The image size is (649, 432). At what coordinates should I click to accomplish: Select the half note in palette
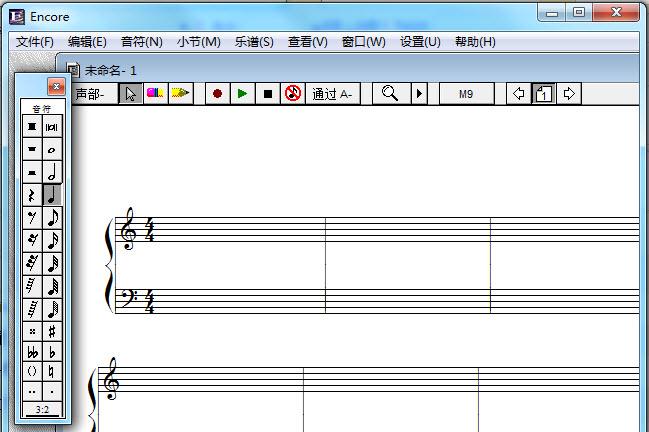click(52, 172)
